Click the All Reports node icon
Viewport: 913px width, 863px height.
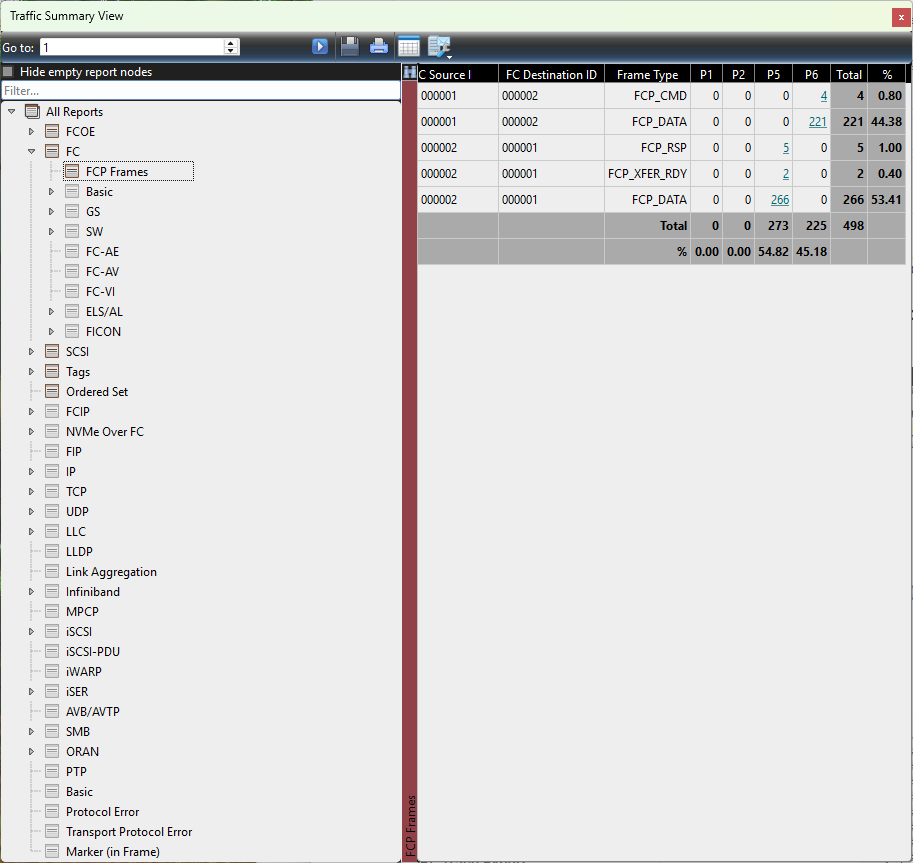click(x=33, y=112)
